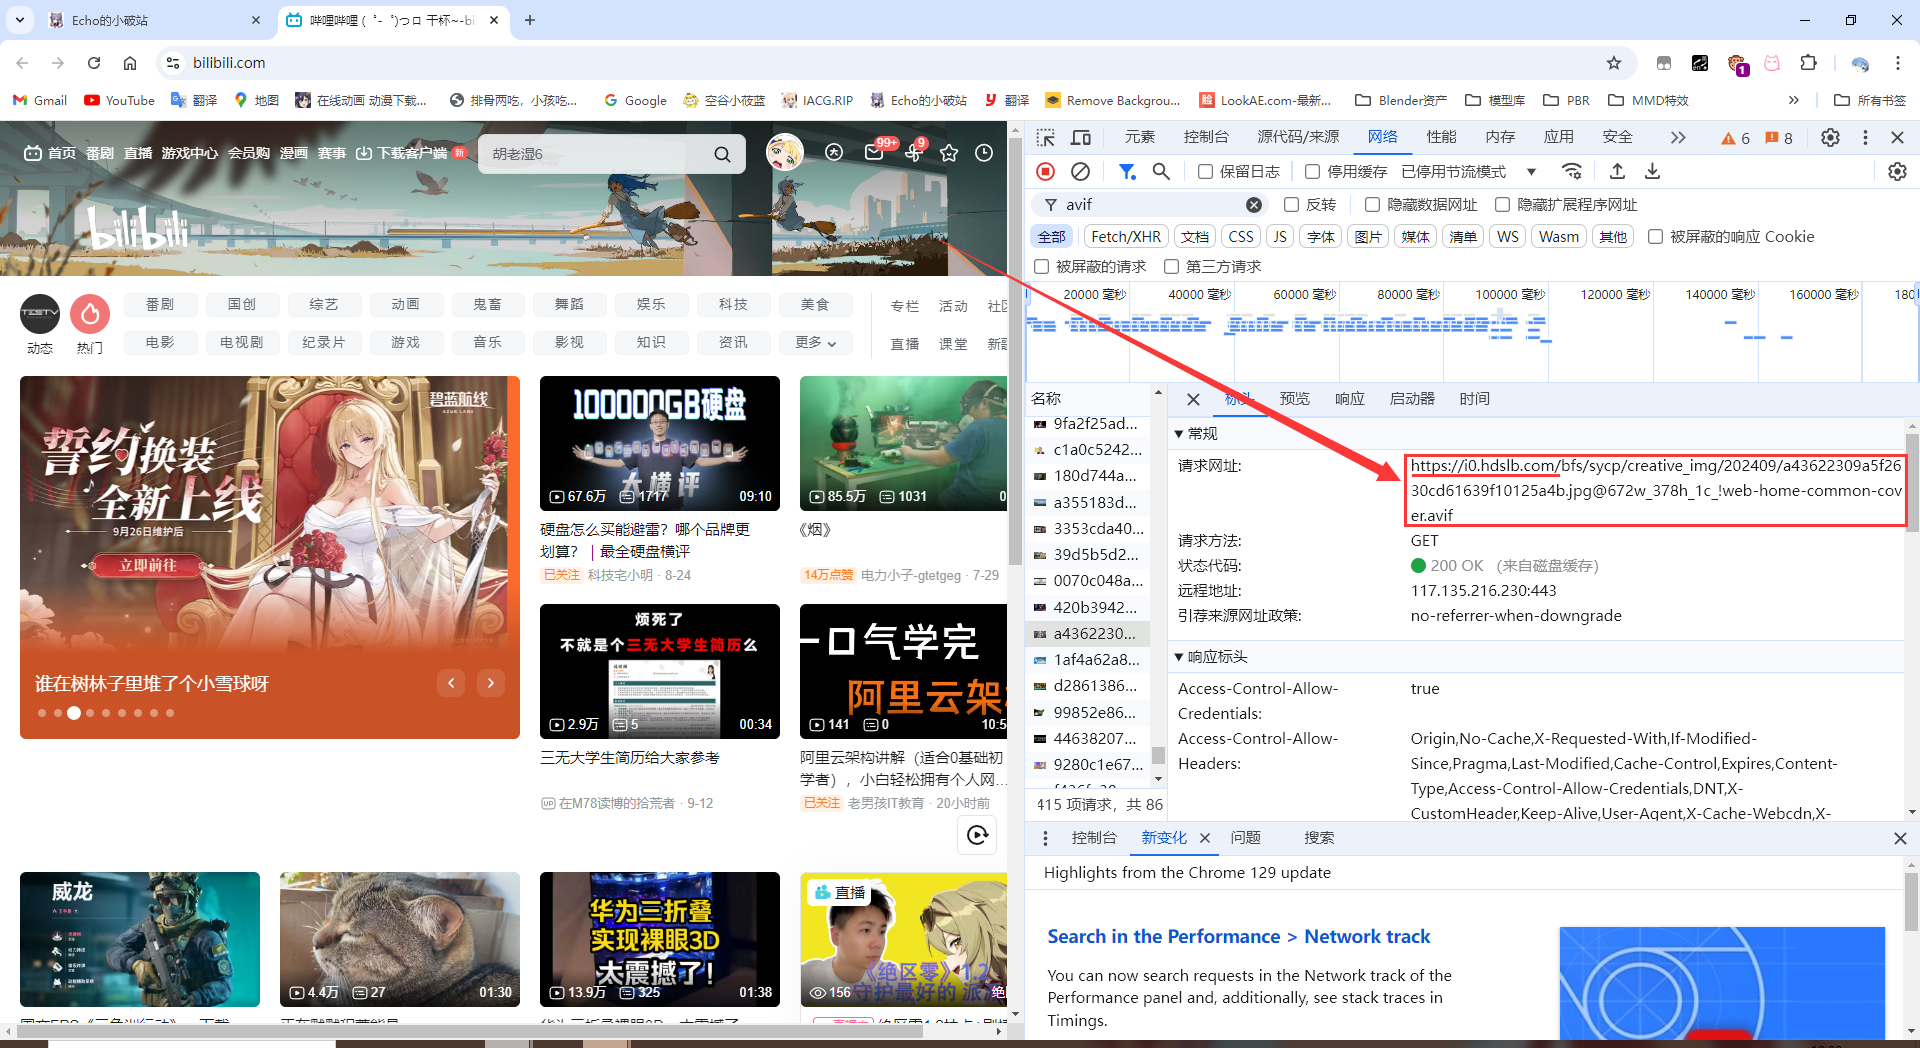Open drawer console three-dot menu
The image size is (1920, 1048).
pyautogui.click(x=1045, y=838)
